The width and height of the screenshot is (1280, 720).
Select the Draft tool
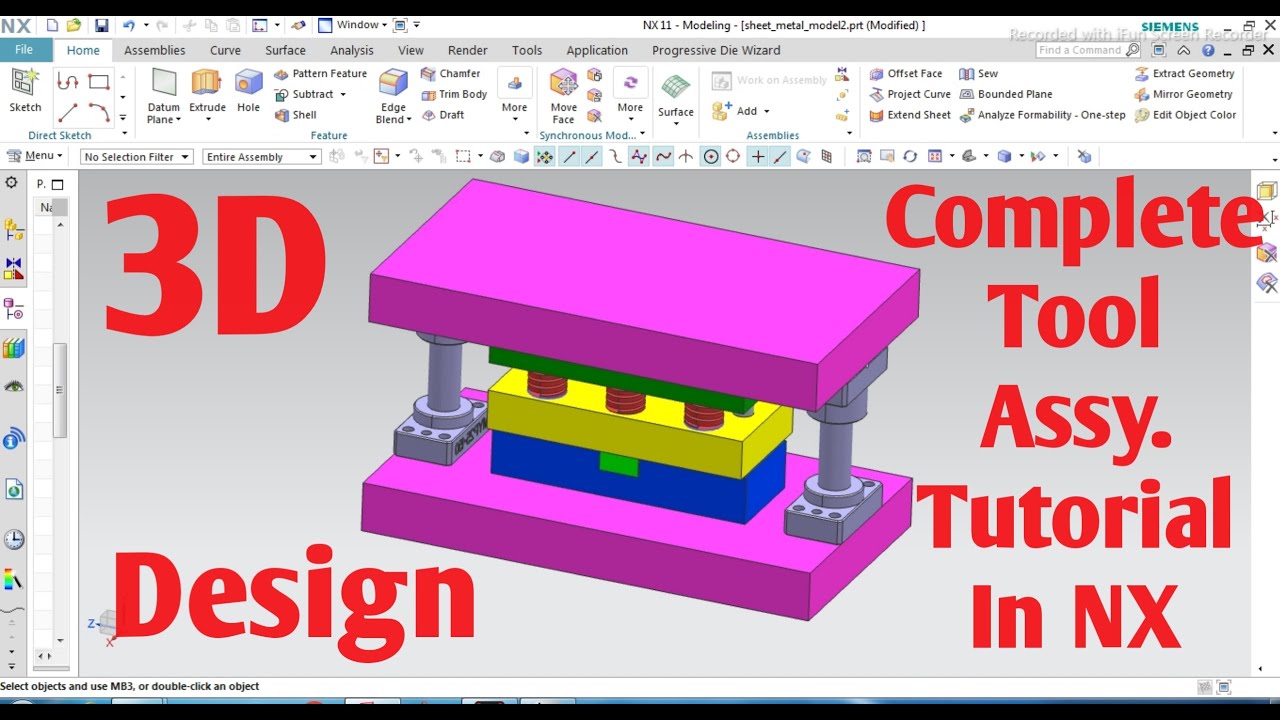click(x=442, y=115)
